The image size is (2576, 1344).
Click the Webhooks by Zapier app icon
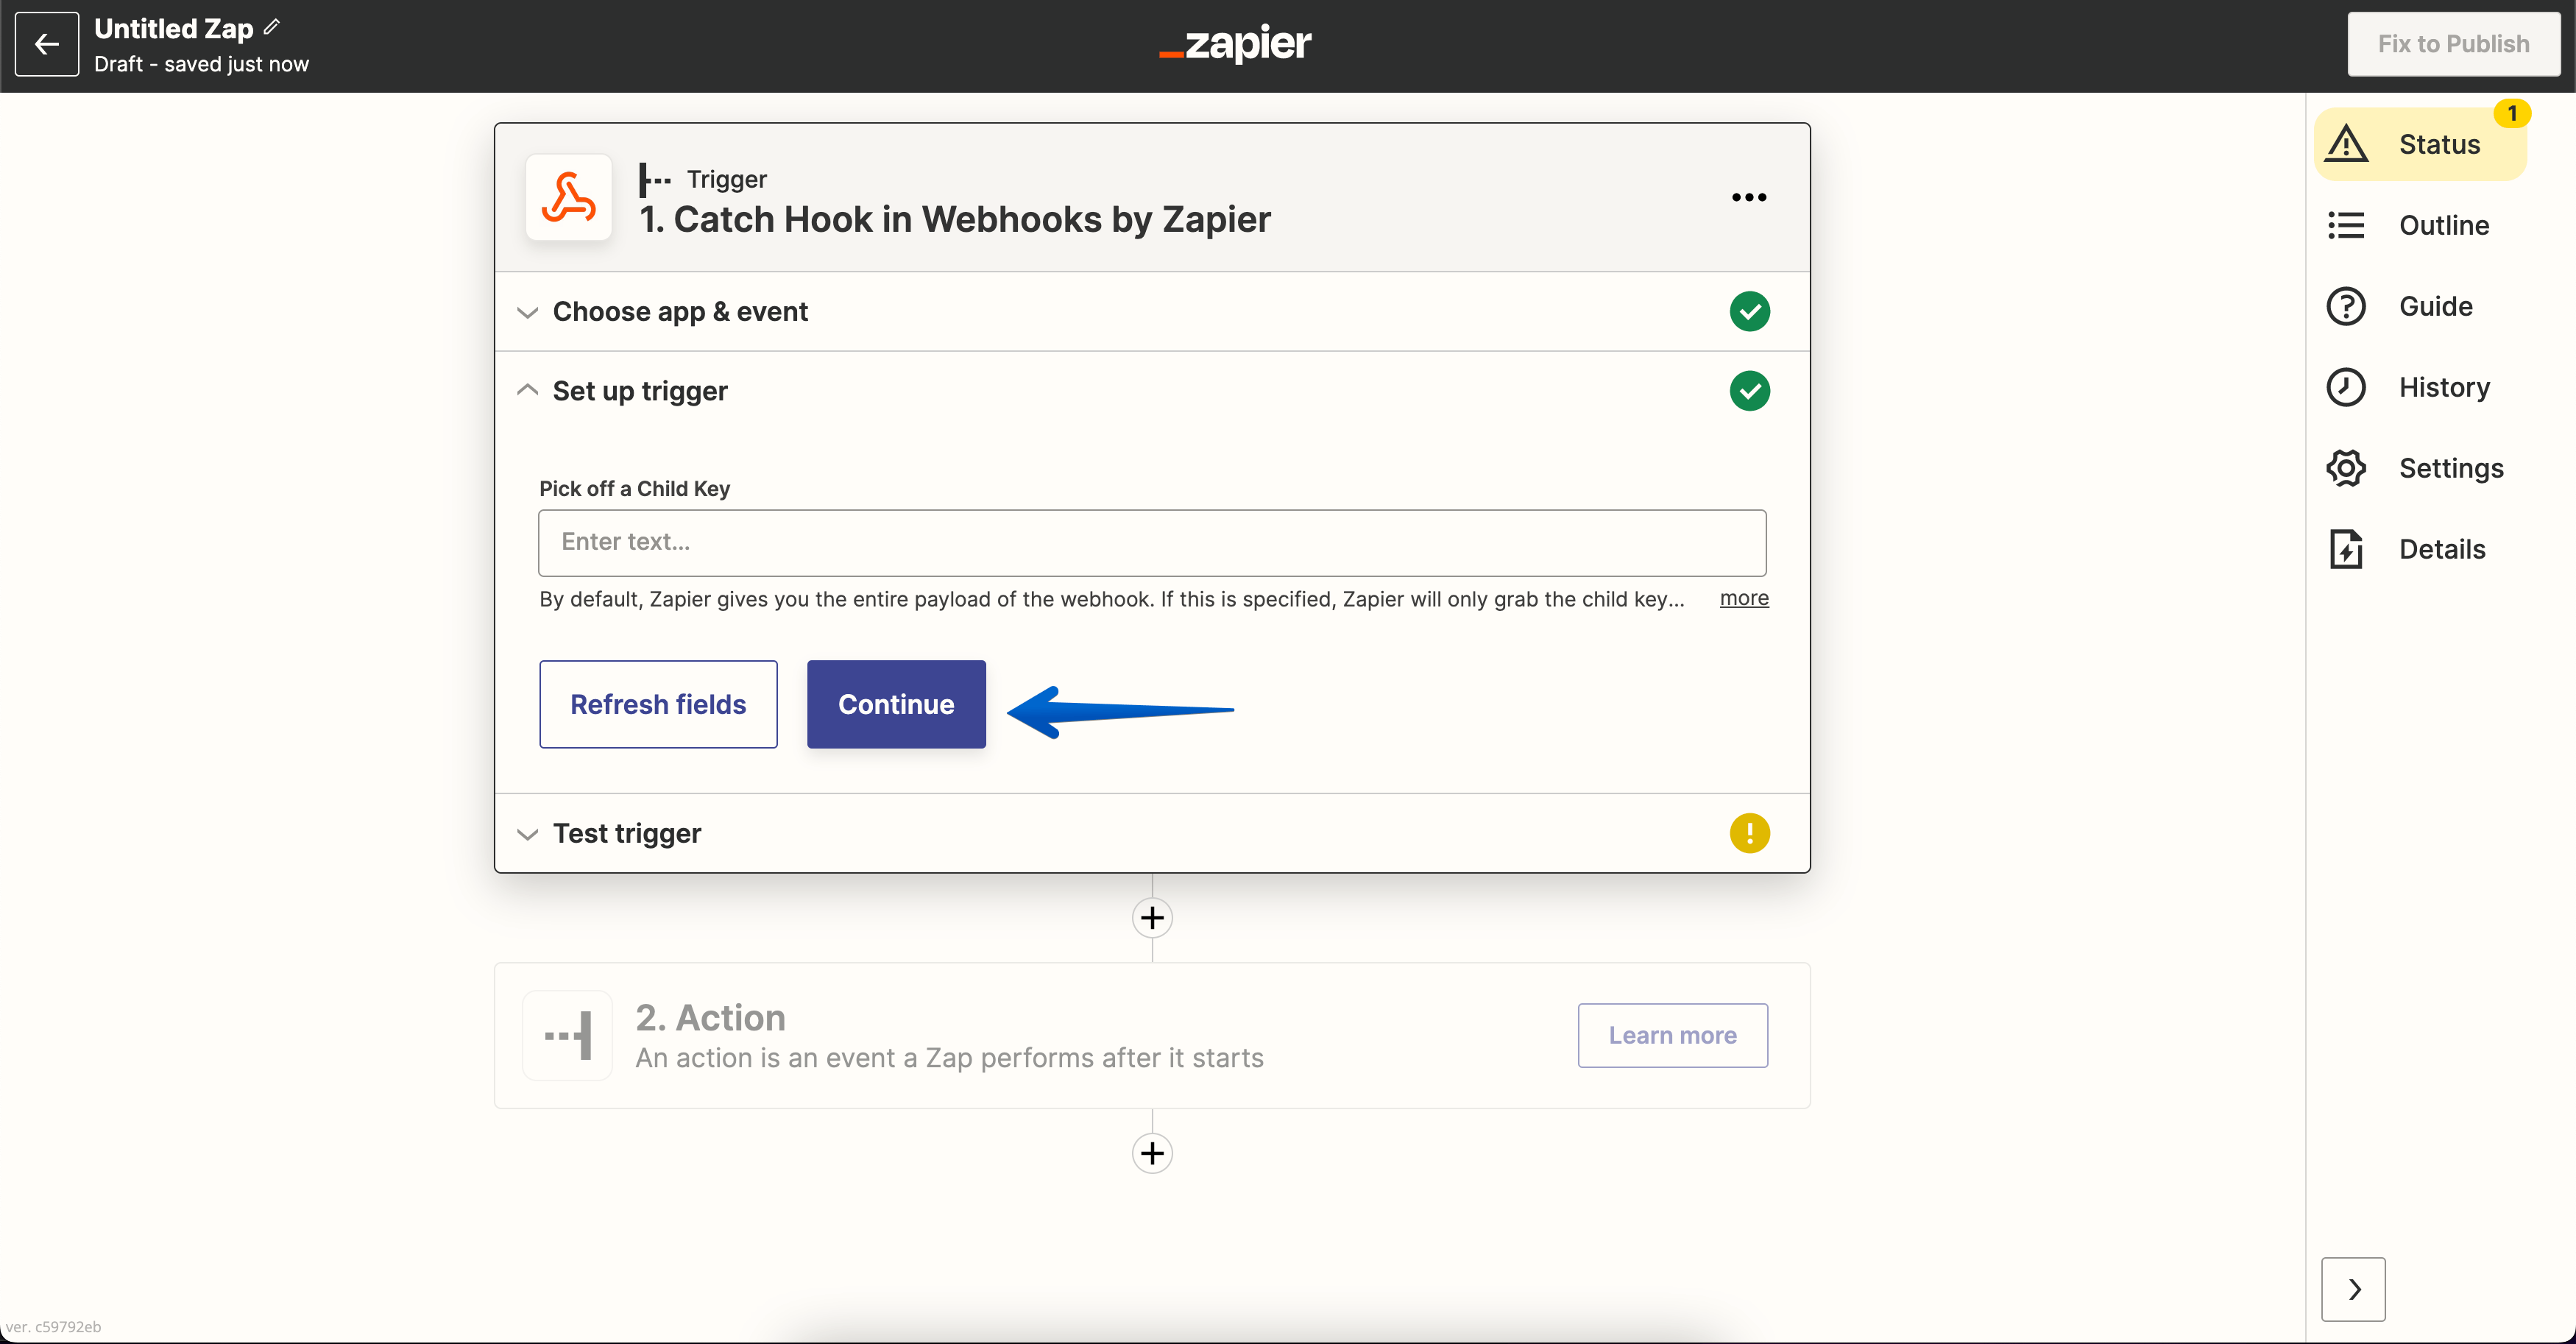pyautogui.click(x=568, y=197)
